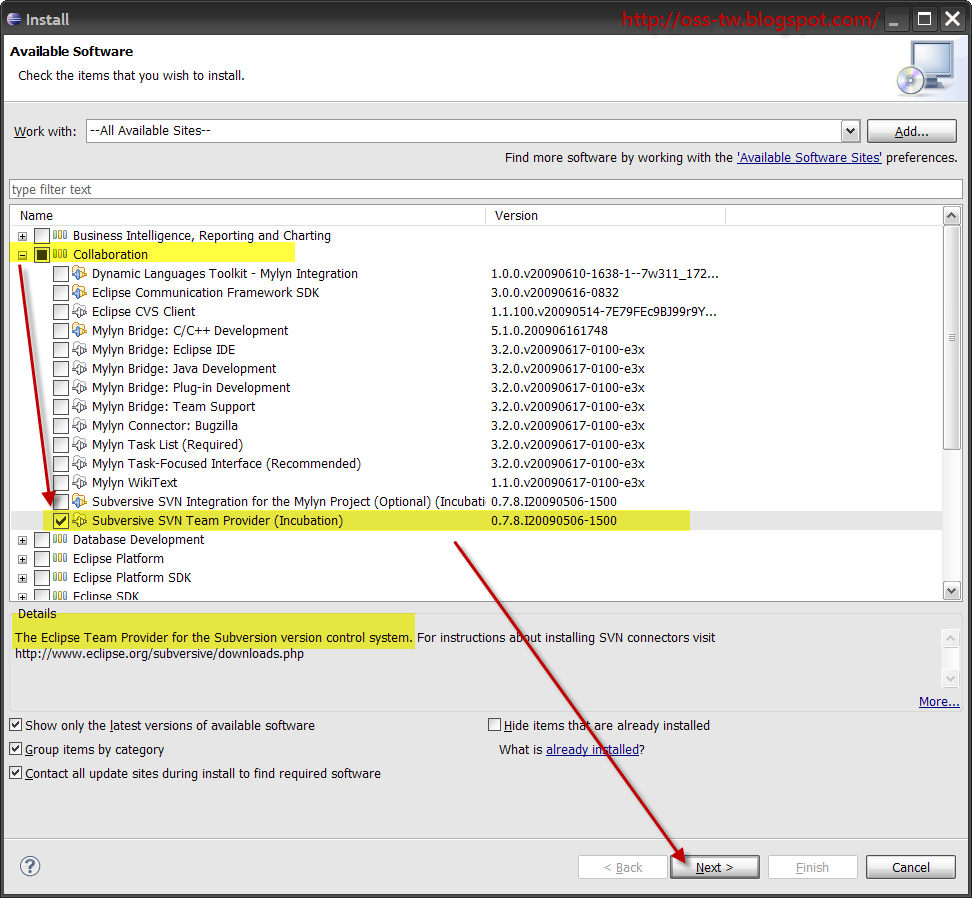Click Mylyn Bridge Team Support icon
972x898 pixels.
(79, 406)
